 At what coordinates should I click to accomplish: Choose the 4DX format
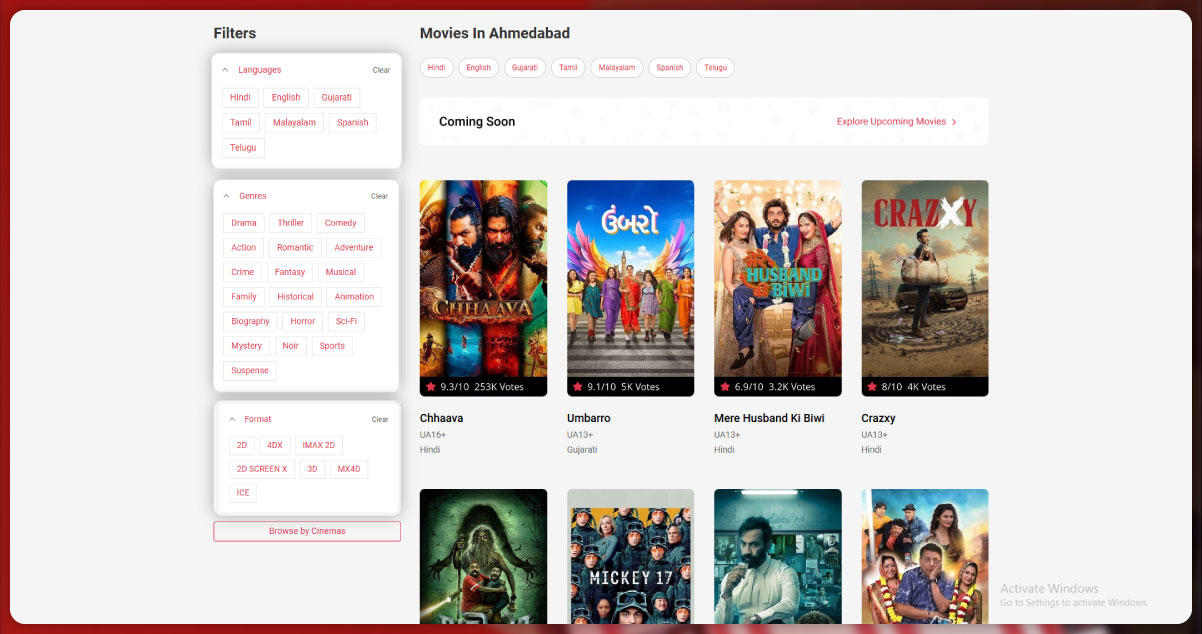pyautogui.click(x=275, y=445)
